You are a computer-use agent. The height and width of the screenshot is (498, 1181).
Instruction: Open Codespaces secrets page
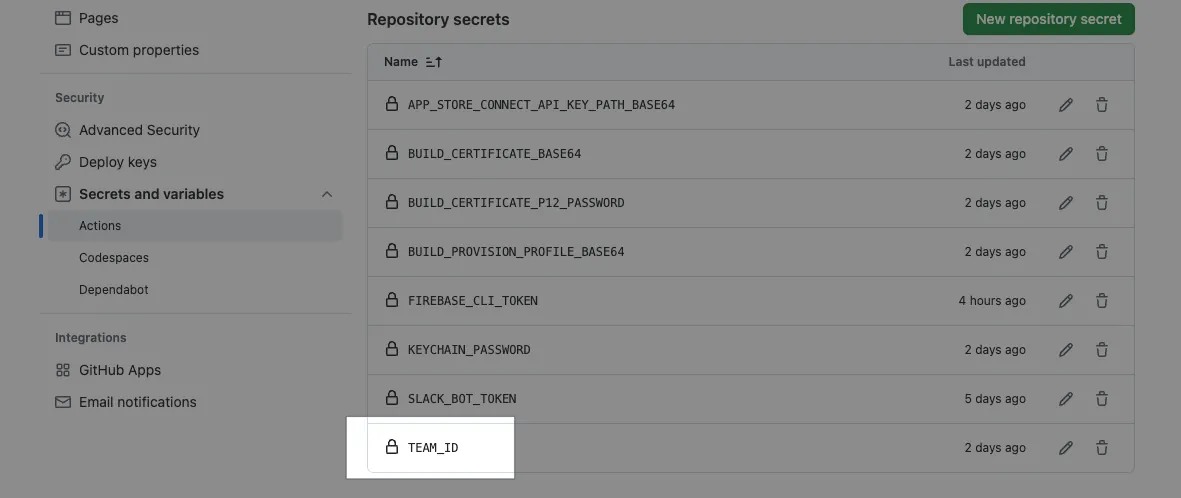[x=114, y=258]
